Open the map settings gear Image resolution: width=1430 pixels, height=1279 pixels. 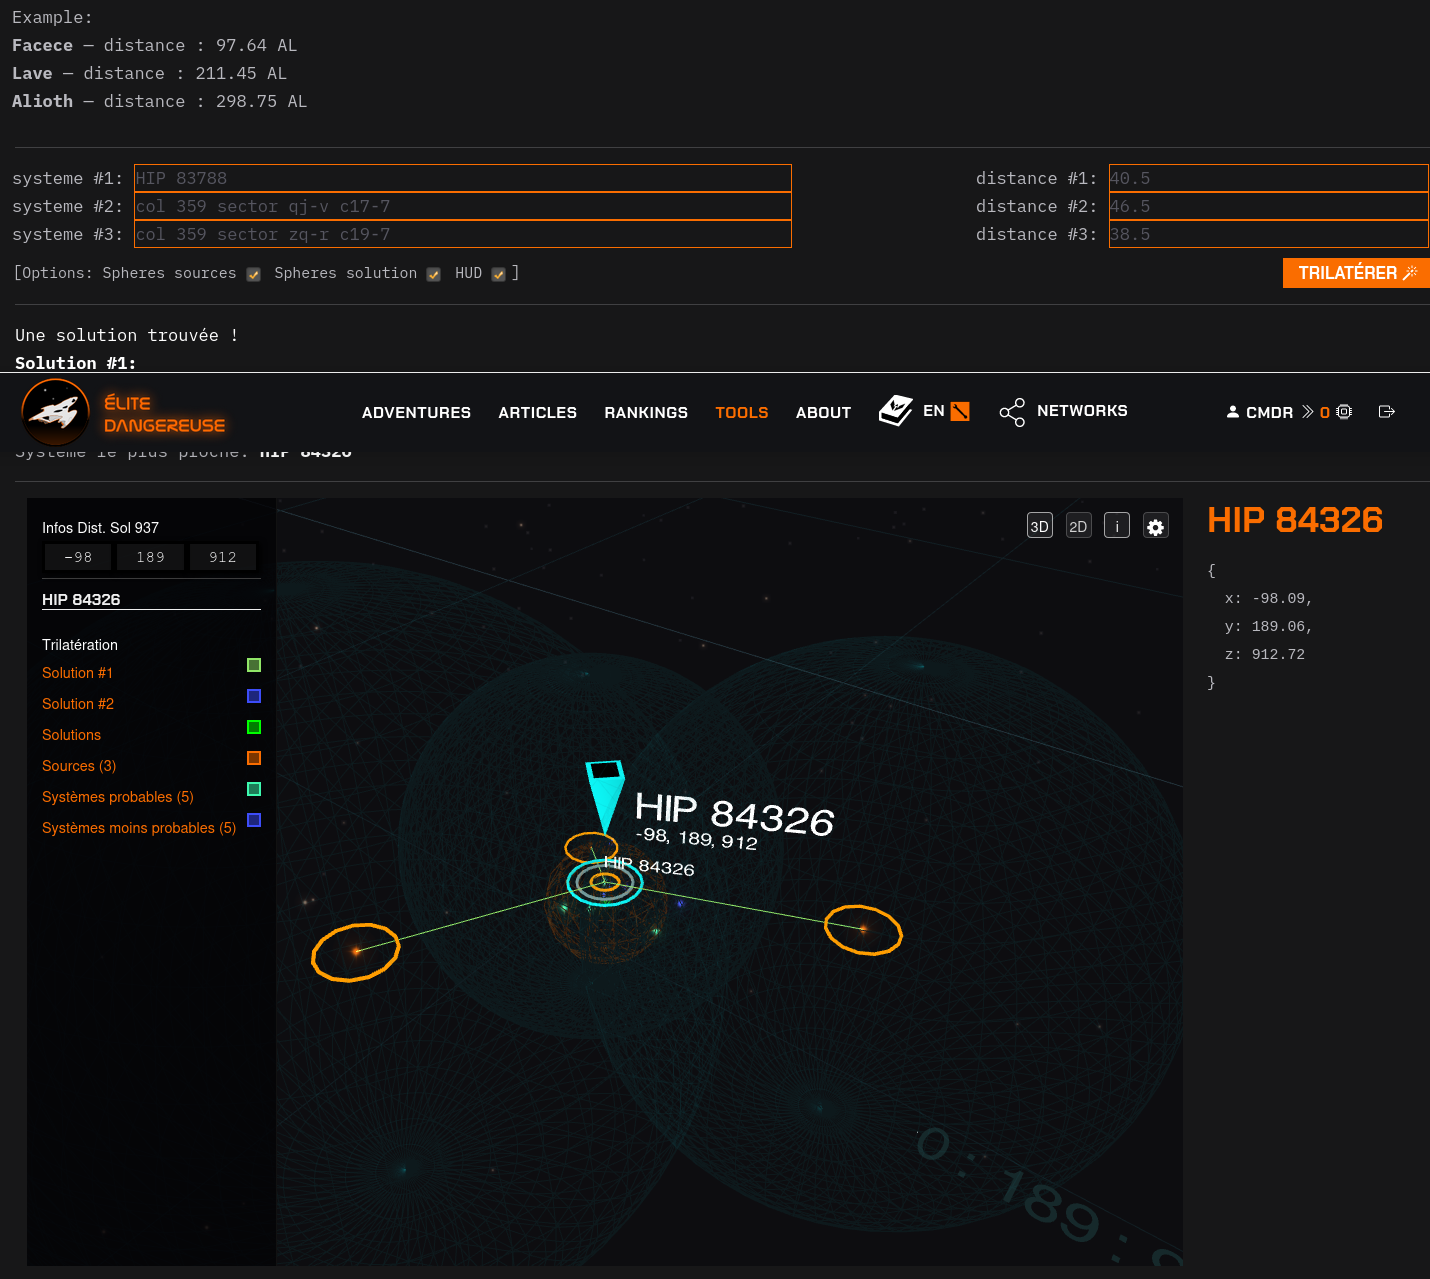(1156, 527)
